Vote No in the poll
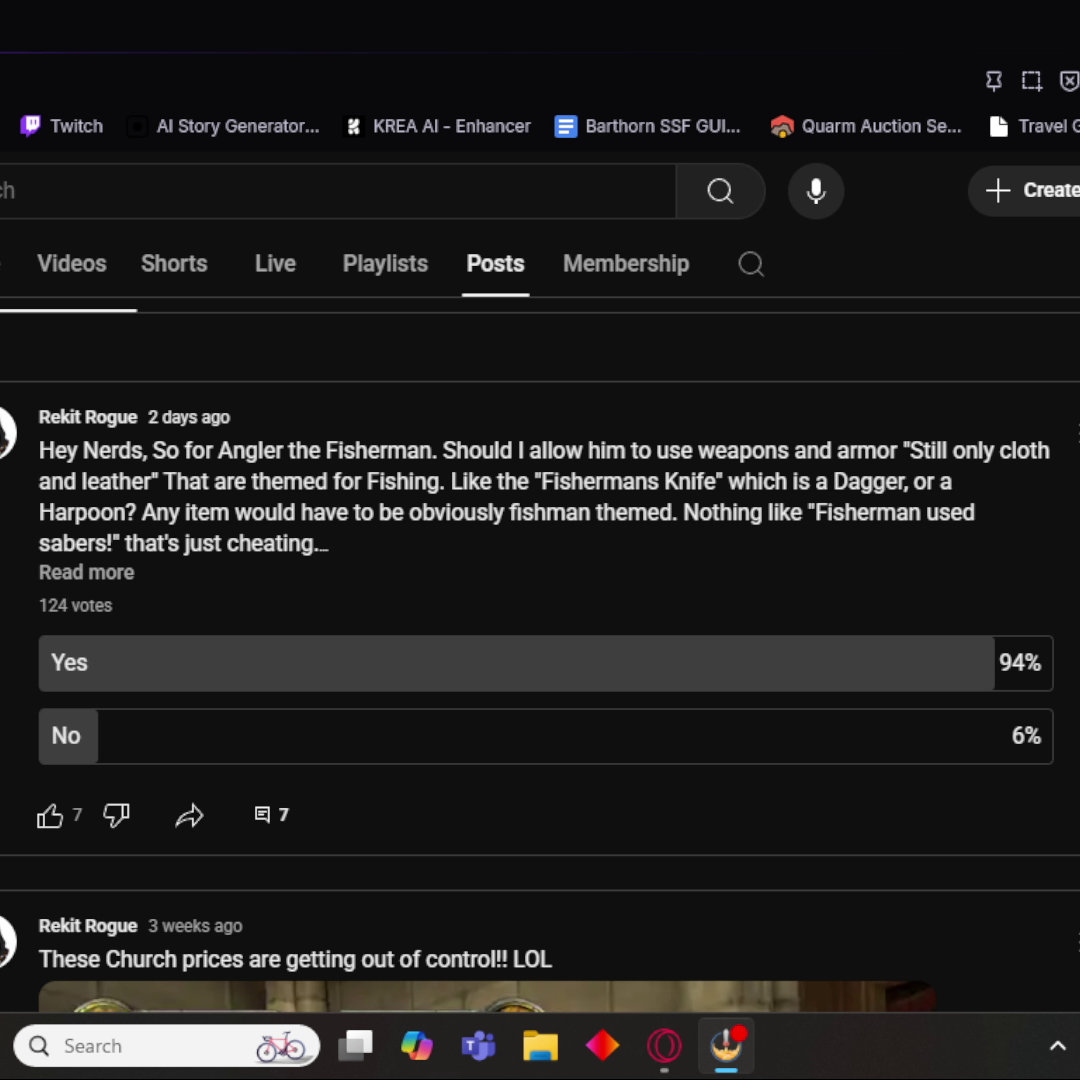Viewport: 1080px width, 1080px height. 545,736
